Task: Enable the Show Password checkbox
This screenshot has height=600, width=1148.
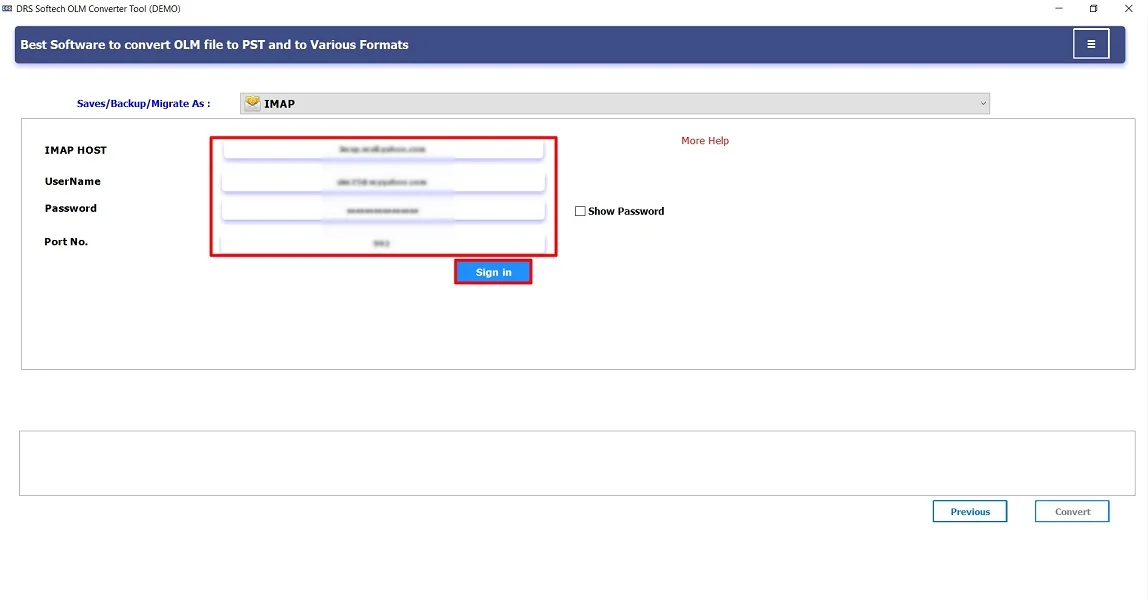Action: coord(580,210)
